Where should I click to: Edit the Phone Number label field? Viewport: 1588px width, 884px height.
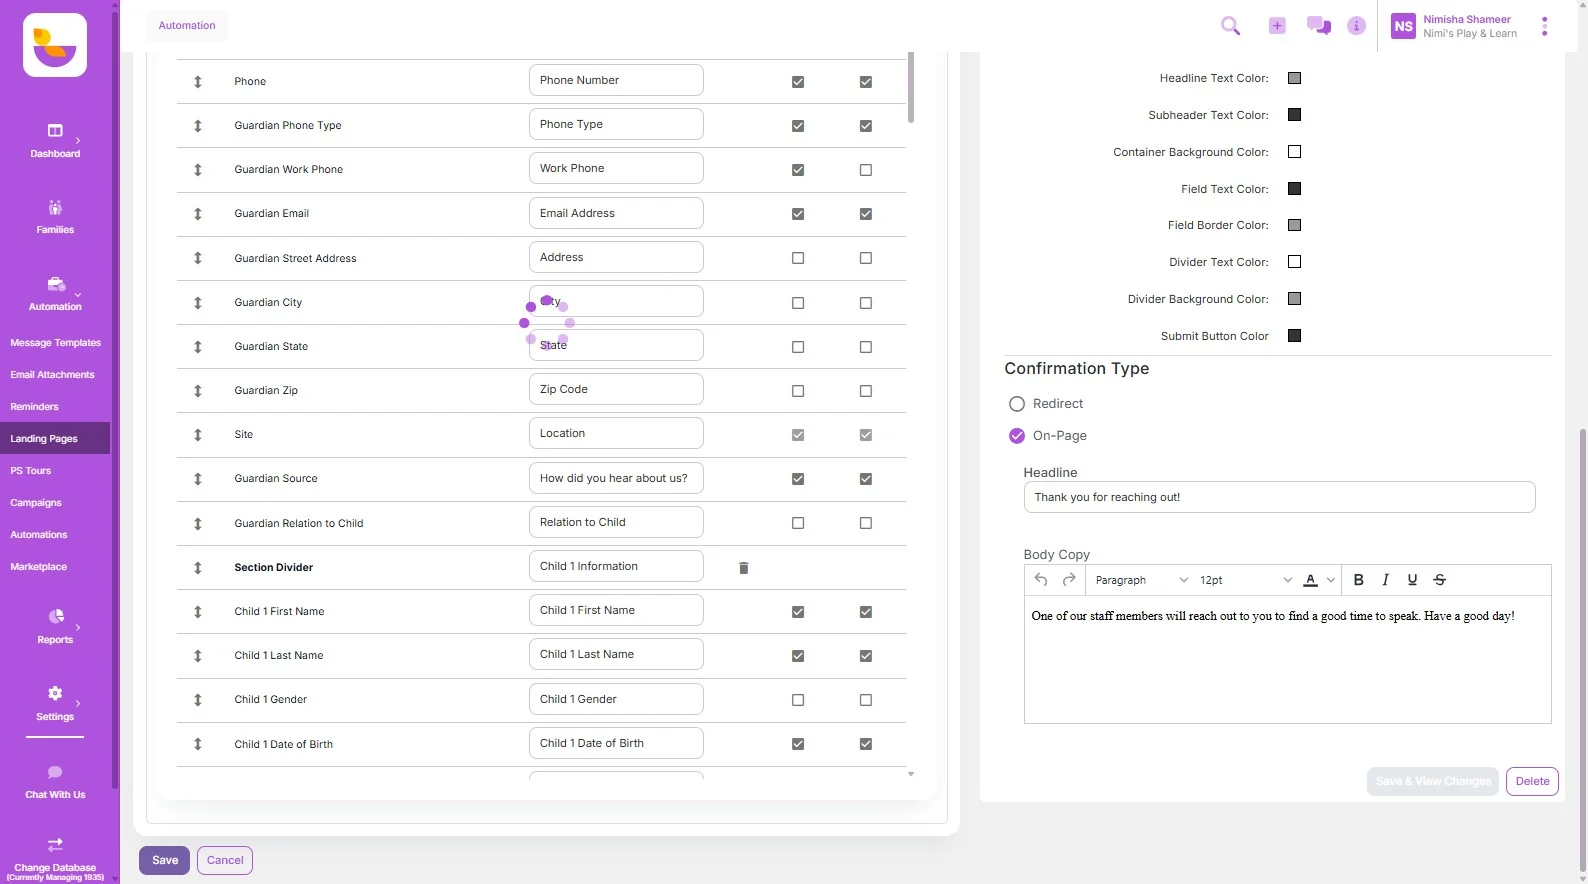pyautogui.click(x=616, y=80)
